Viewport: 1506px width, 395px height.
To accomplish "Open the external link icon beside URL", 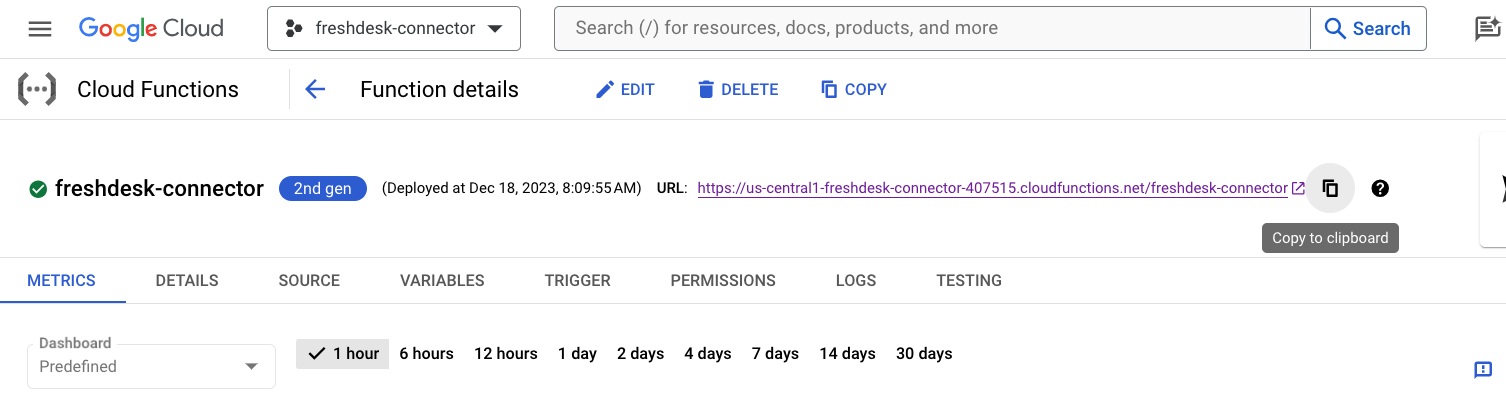I will coord(1298,188).
